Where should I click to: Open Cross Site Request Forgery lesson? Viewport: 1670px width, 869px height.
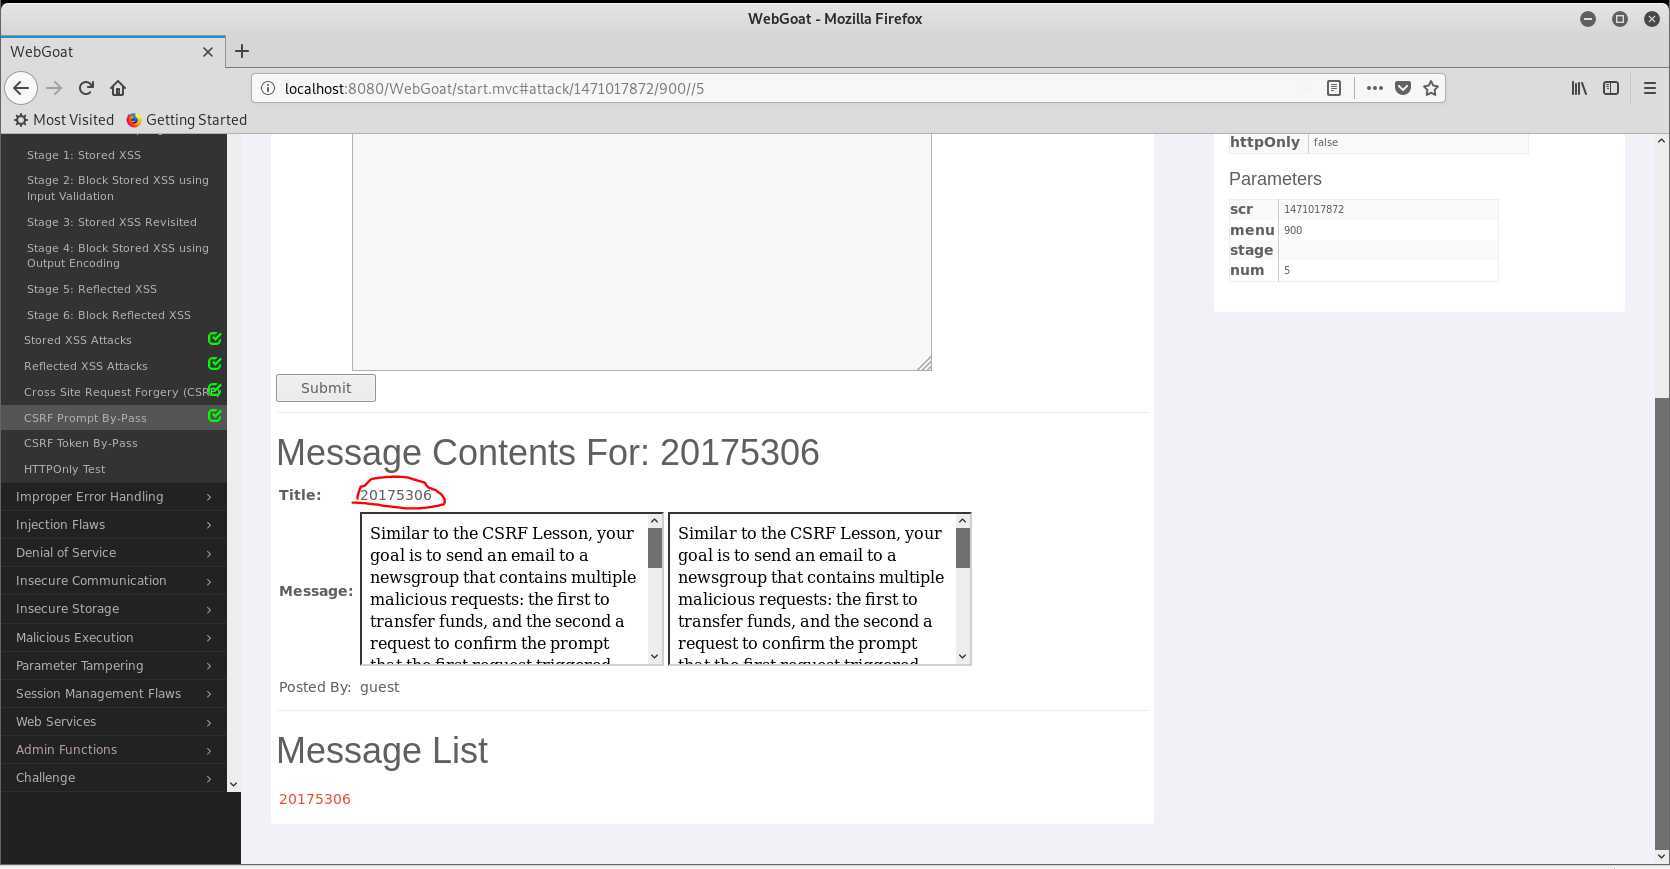(115, 392)
